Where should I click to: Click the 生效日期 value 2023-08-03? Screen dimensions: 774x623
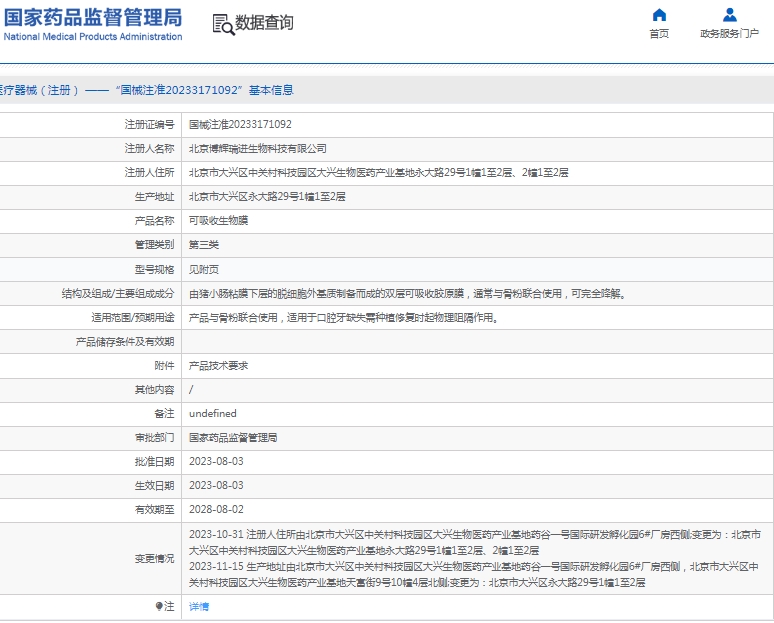pos(216,486)
